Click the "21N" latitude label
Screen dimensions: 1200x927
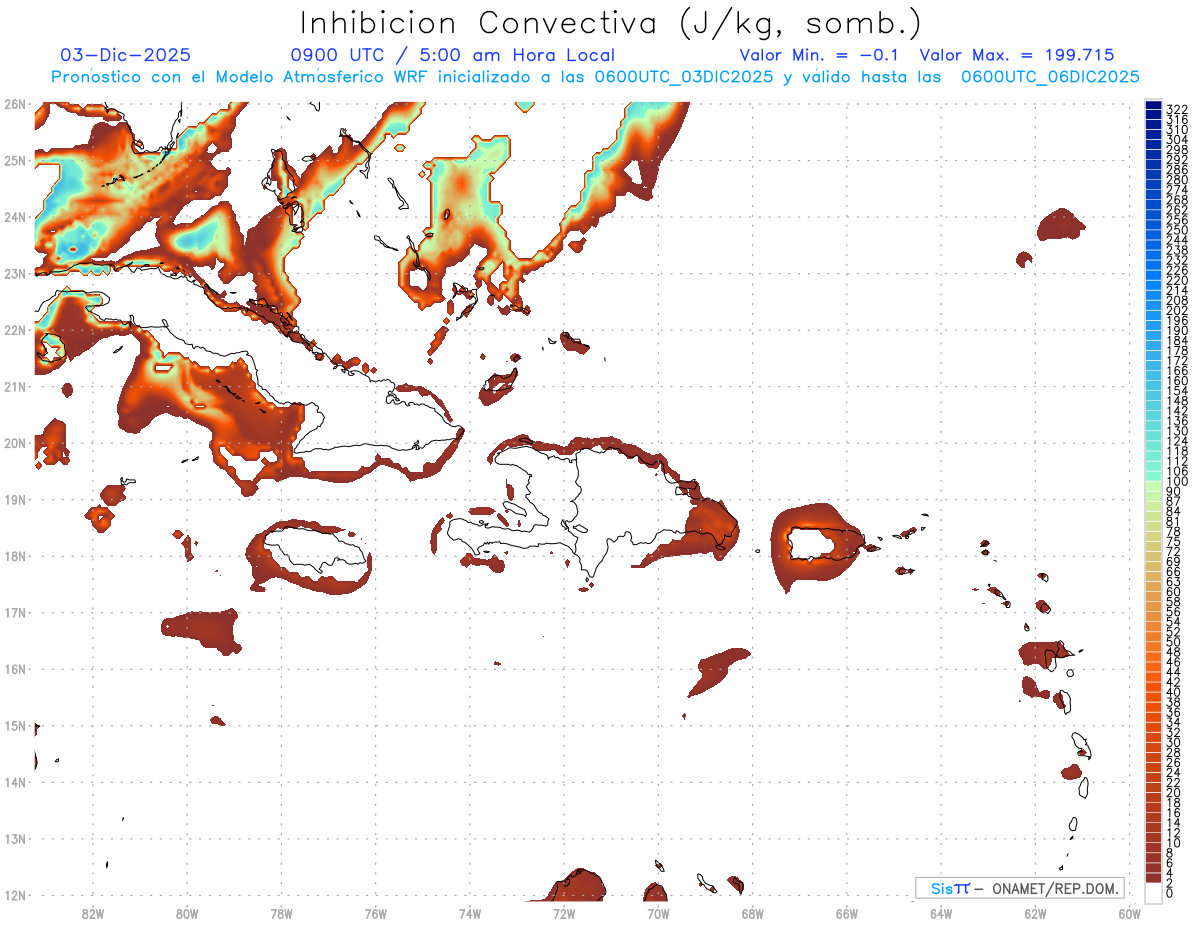point(14,386)
